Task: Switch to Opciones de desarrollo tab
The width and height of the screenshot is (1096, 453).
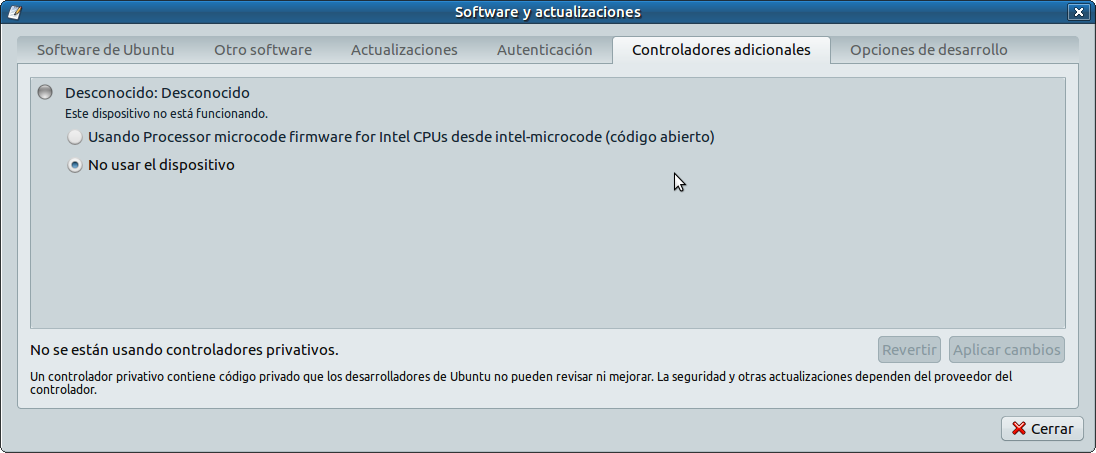Action: (x=928, y=50)
